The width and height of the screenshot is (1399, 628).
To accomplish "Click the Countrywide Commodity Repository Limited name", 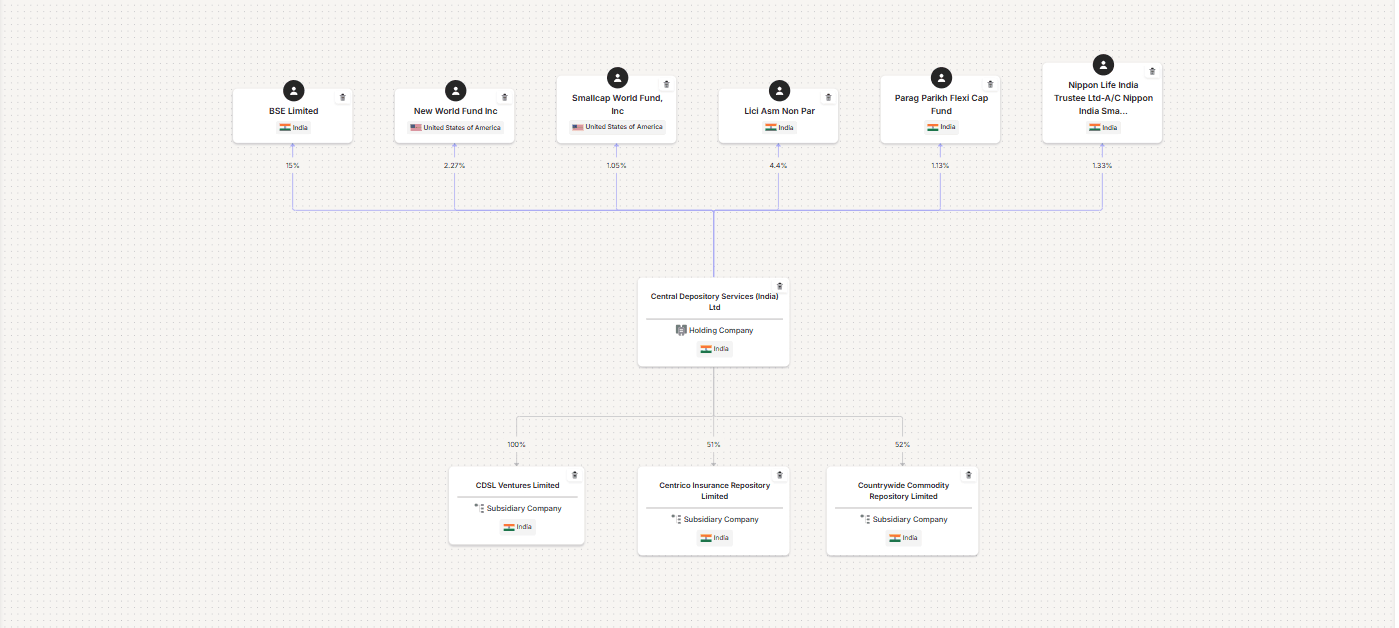I will [x=903, y=491].
